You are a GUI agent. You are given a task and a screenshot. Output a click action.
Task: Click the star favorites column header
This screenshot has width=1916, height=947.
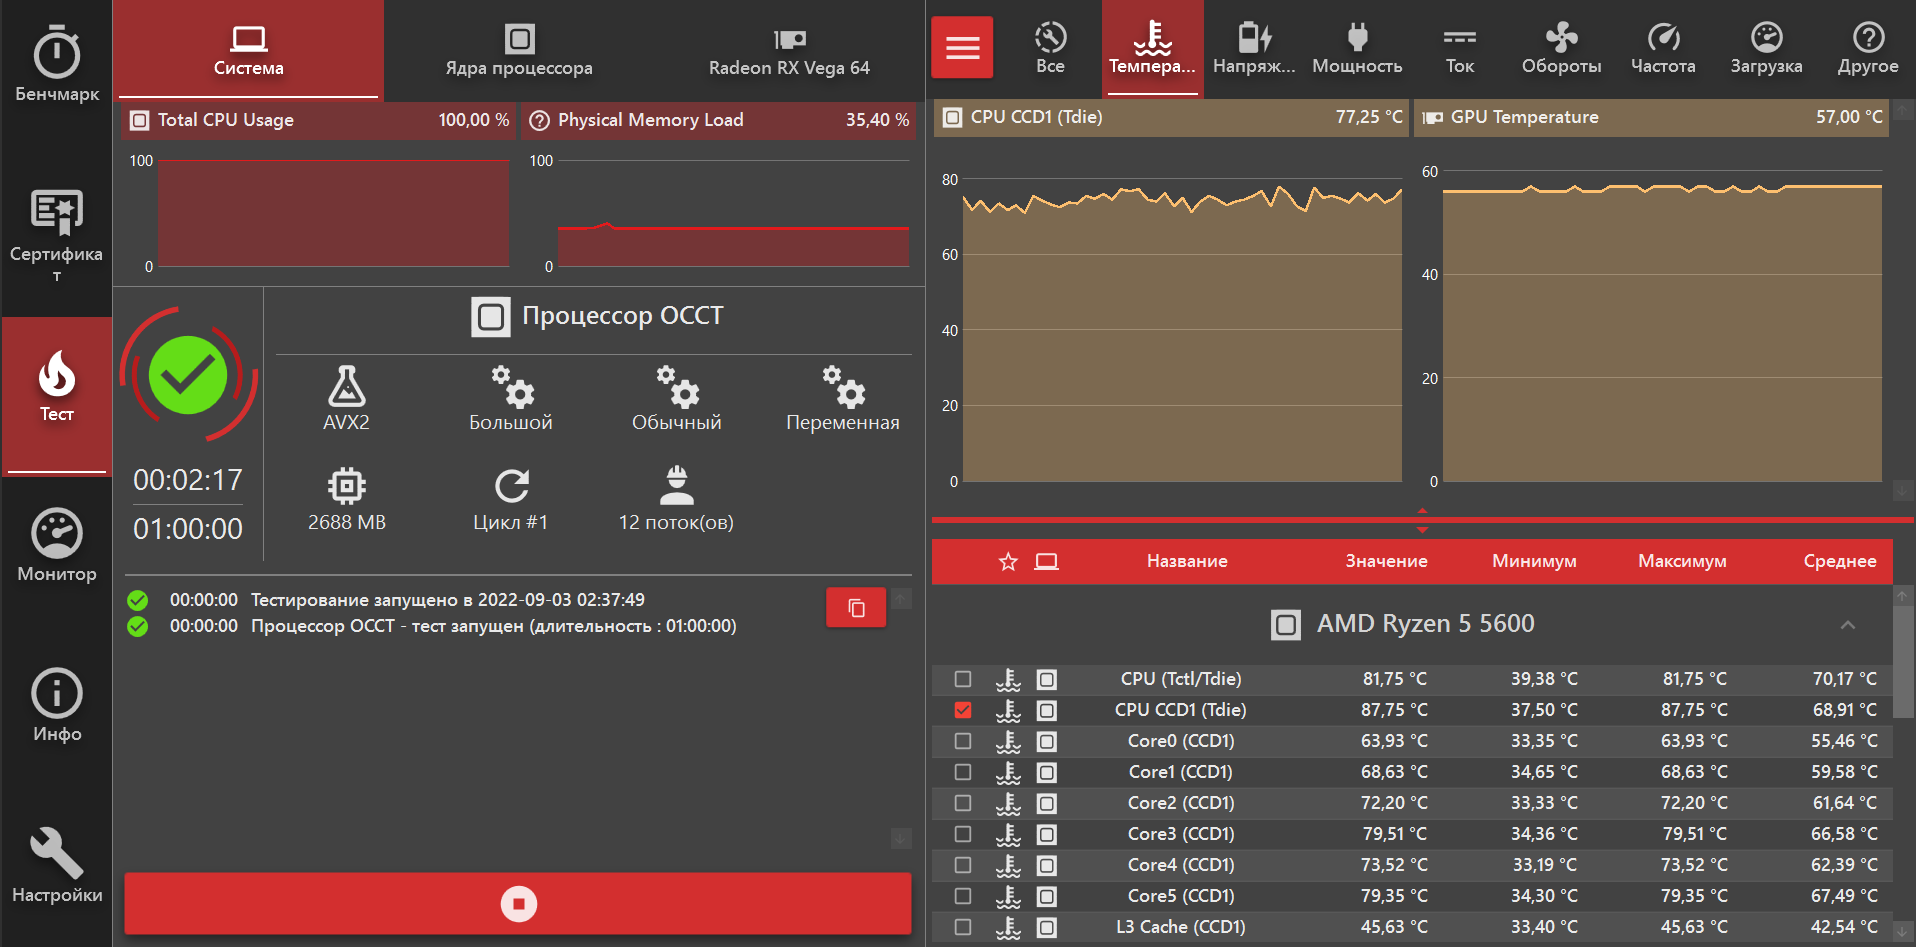coord(1008,562)
